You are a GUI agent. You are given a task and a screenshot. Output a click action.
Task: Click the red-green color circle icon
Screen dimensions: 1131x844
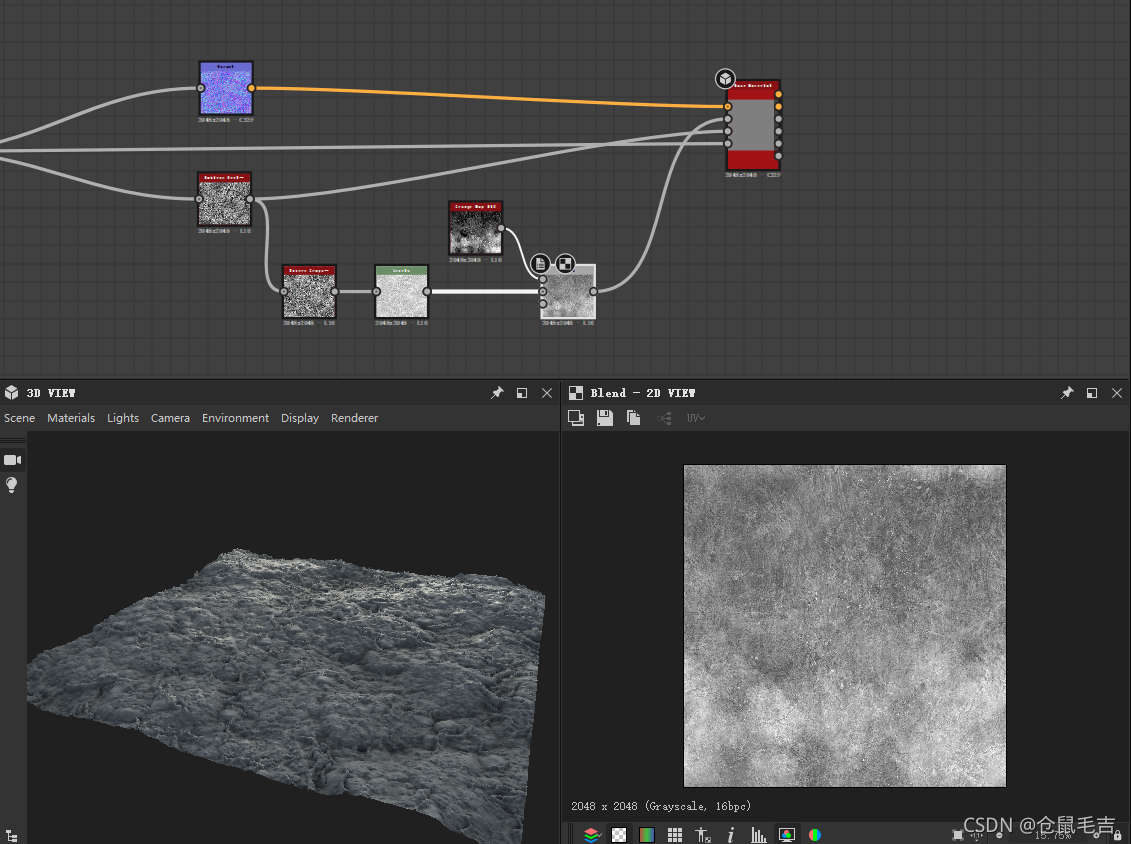pos(815,835)
